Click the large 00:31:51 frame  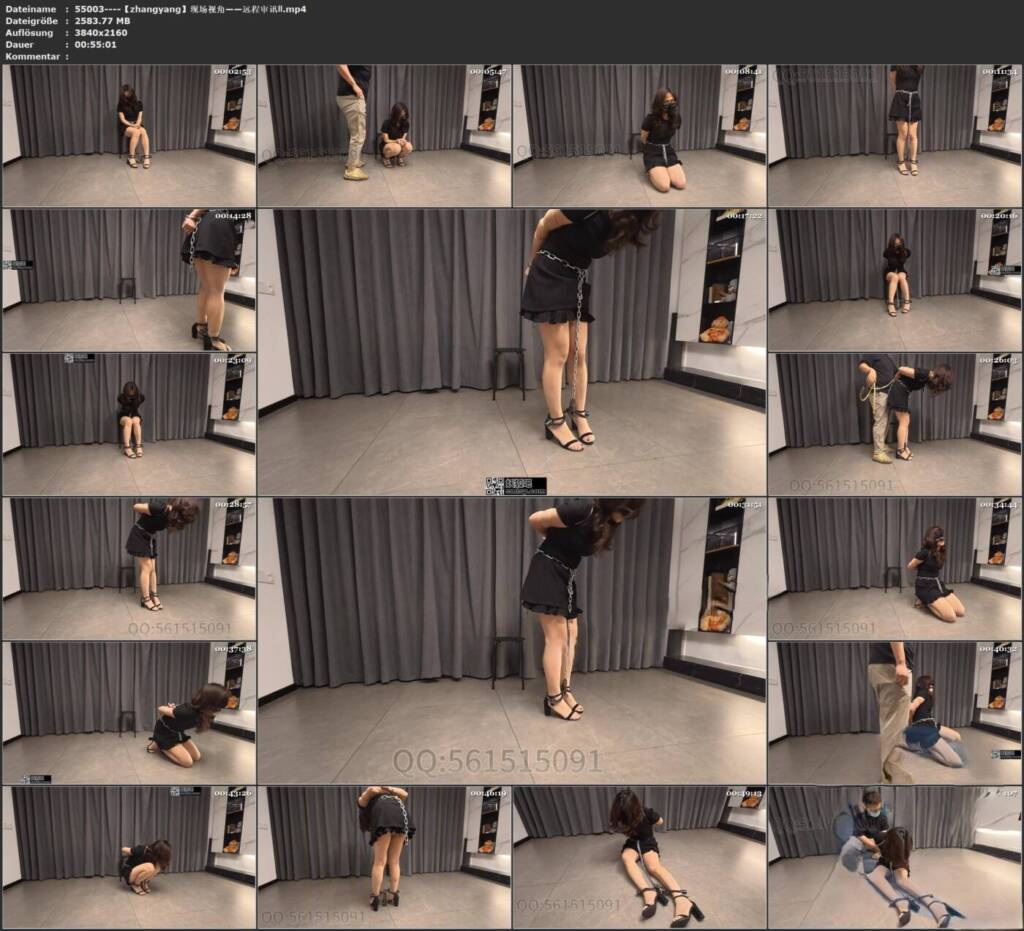512,640
